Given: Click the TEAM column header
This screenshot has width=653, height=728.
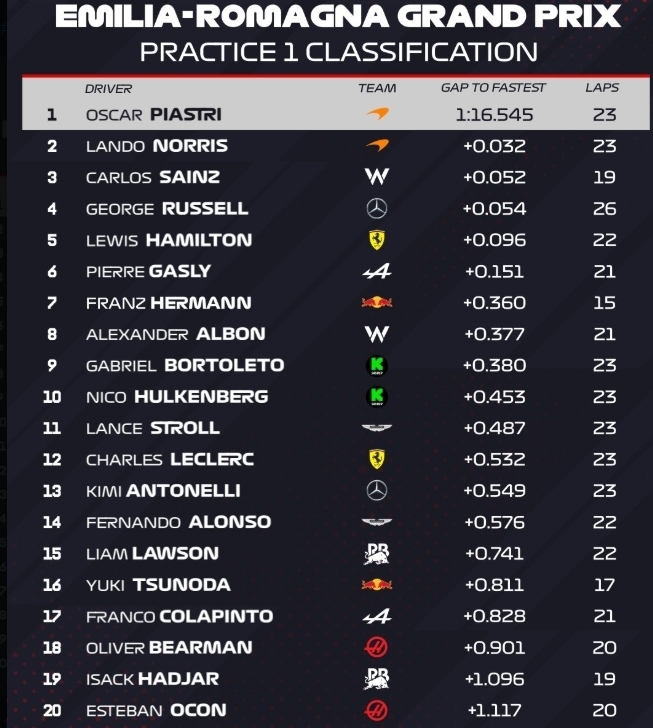Looking at the screenshot, I should point(377,89).
